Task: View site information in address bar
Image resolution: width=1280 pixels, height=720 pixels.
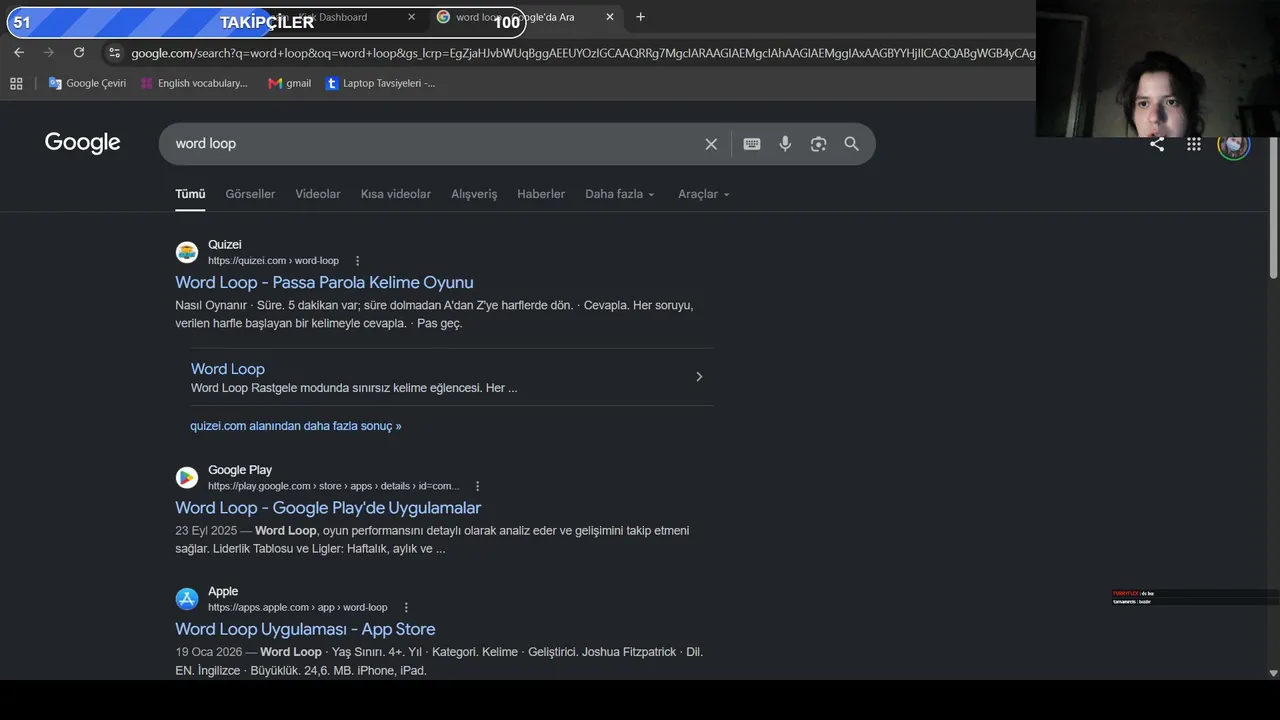Action: click(114, 53)
